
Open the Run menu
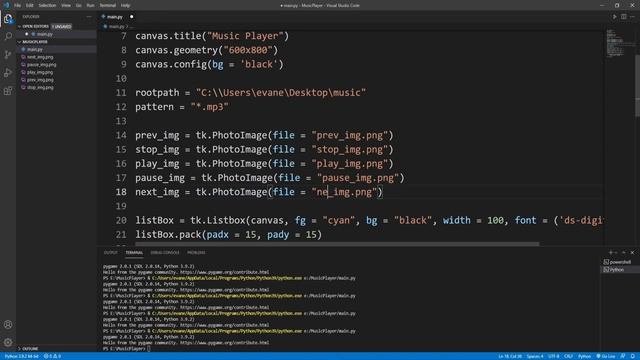90,5
